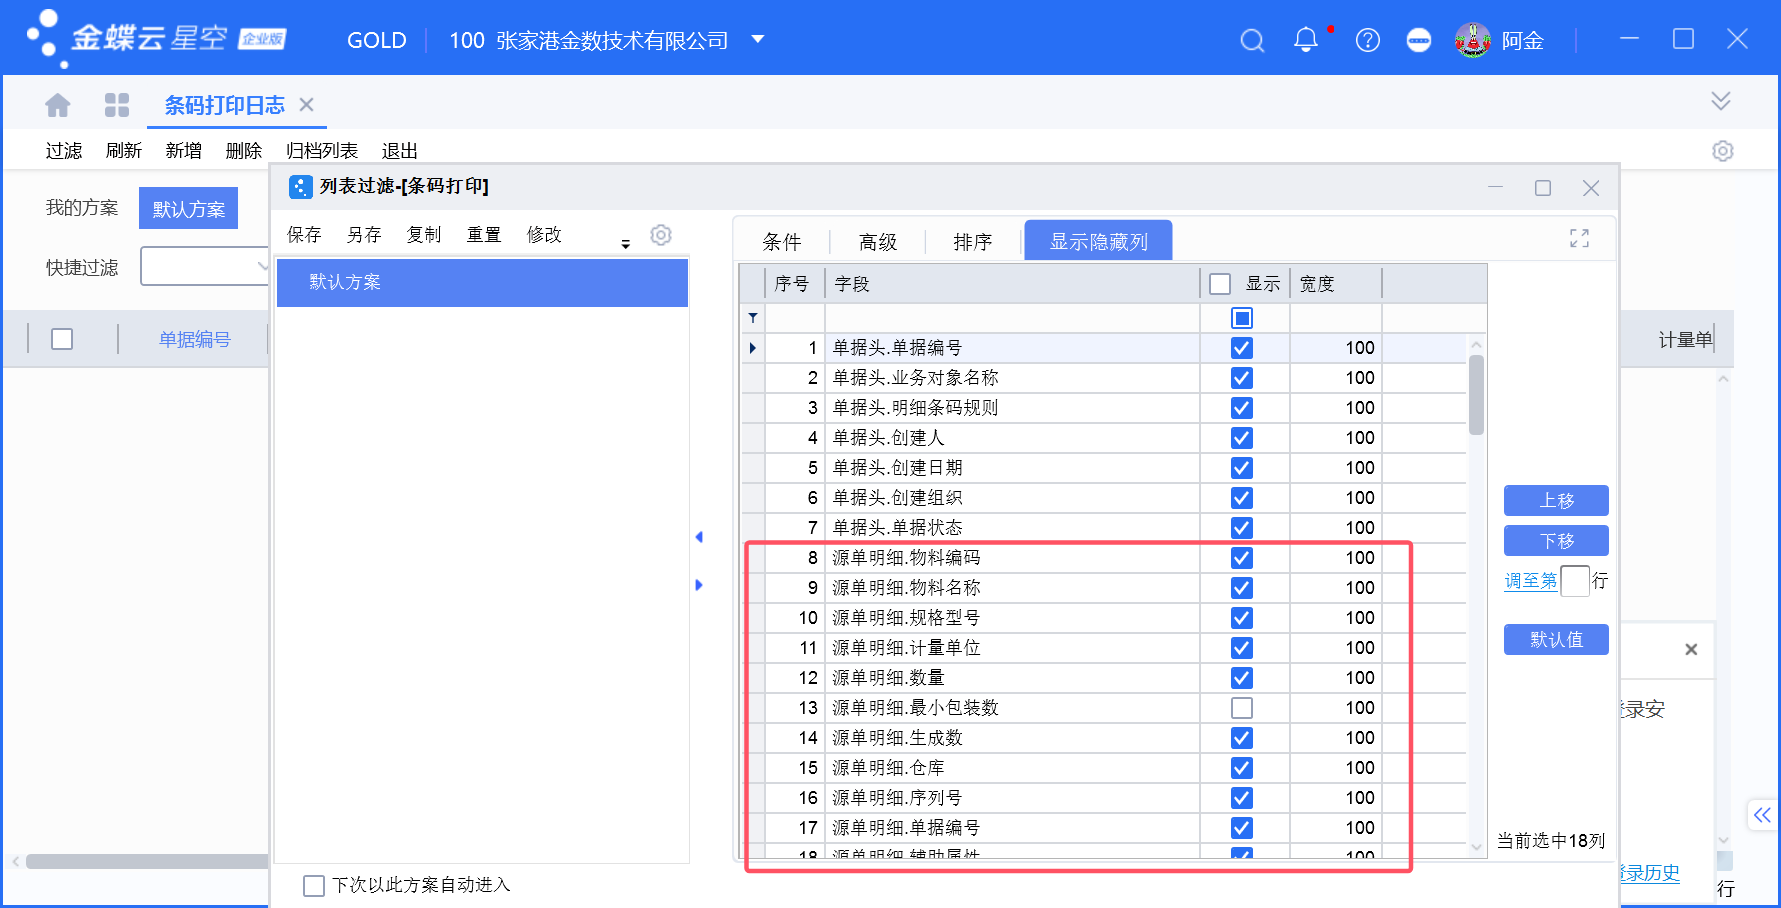Switch to the 高级 tab
The width and height of the screenshot is (1781, 908).
(x=878, y=242)
